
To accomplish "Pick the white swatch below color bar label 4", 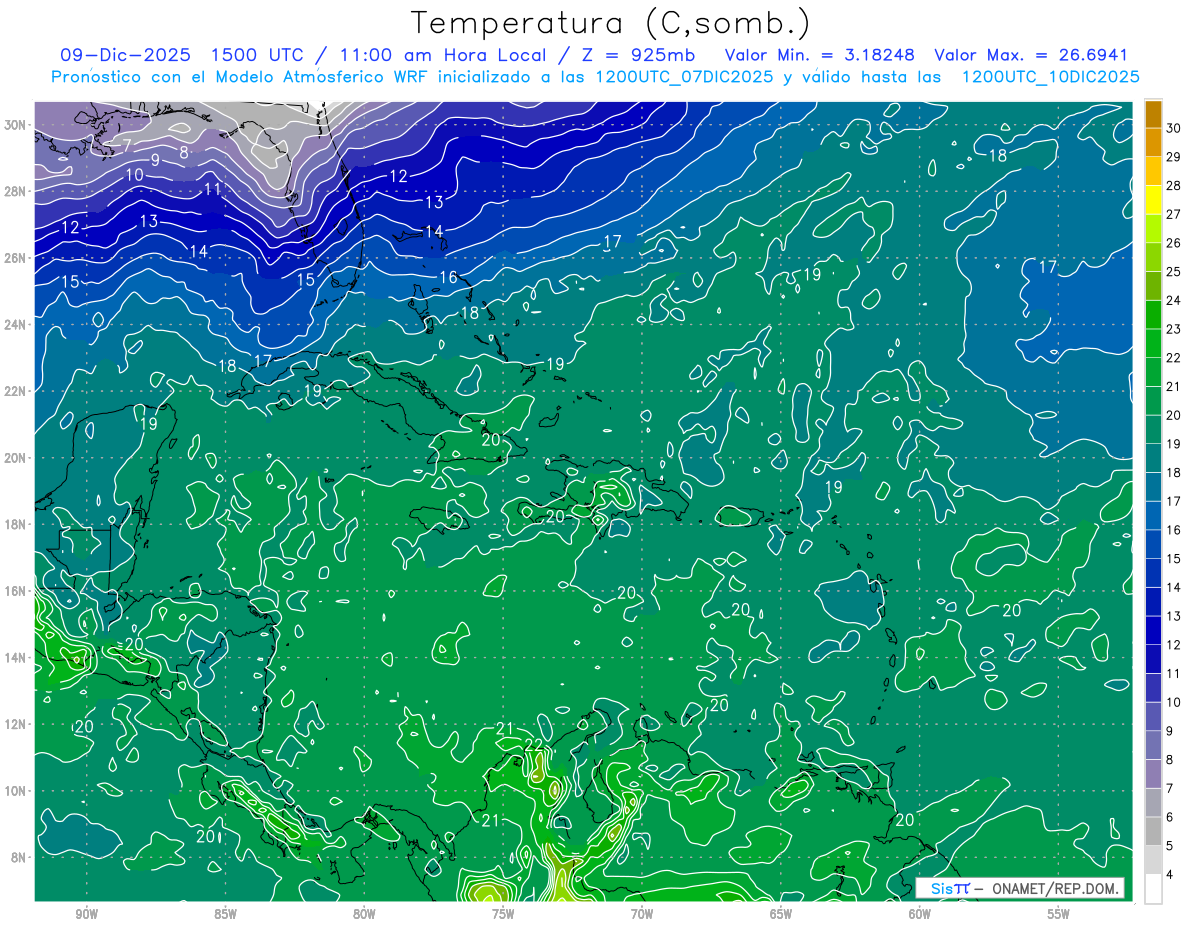I will [1153, 889].
